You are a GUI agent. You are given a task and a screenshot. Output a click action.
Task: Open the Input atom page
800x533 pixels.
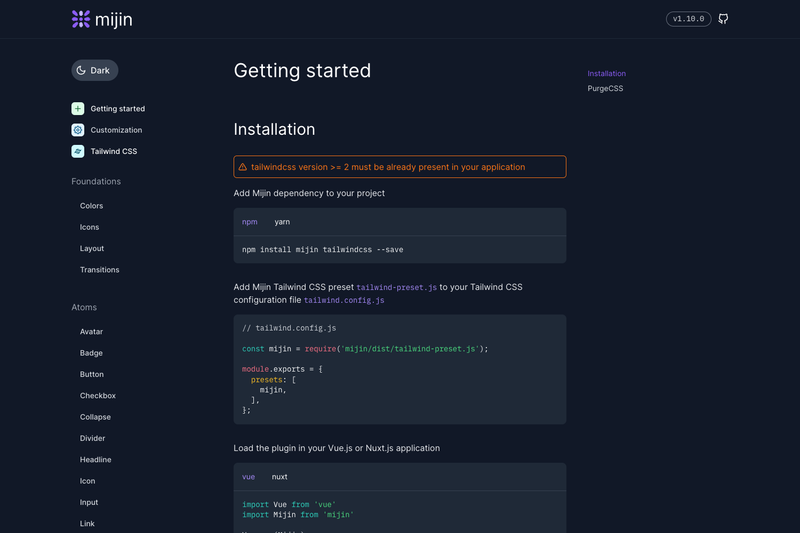point(89,503)
